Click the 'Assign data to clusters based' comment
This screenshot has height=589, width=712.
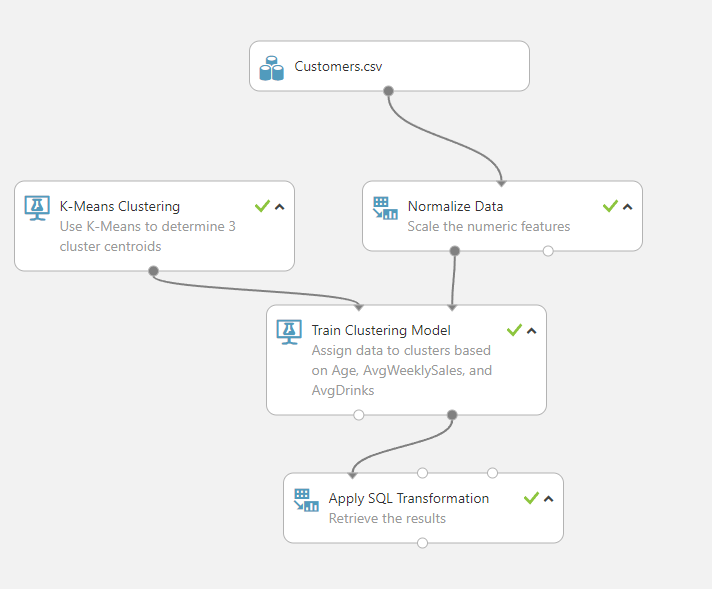(x=401, y=351)
